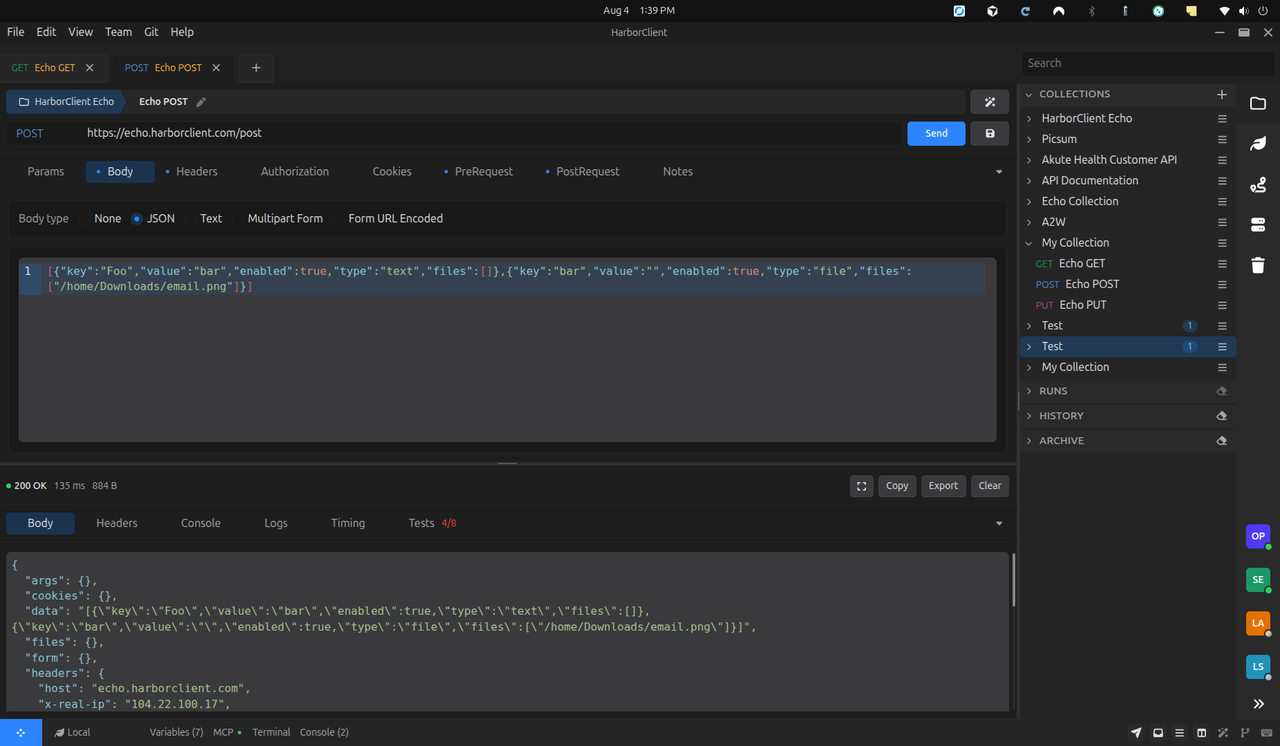Close the Echo GET tab
The image size is (1280, 746).
[89, 68]
